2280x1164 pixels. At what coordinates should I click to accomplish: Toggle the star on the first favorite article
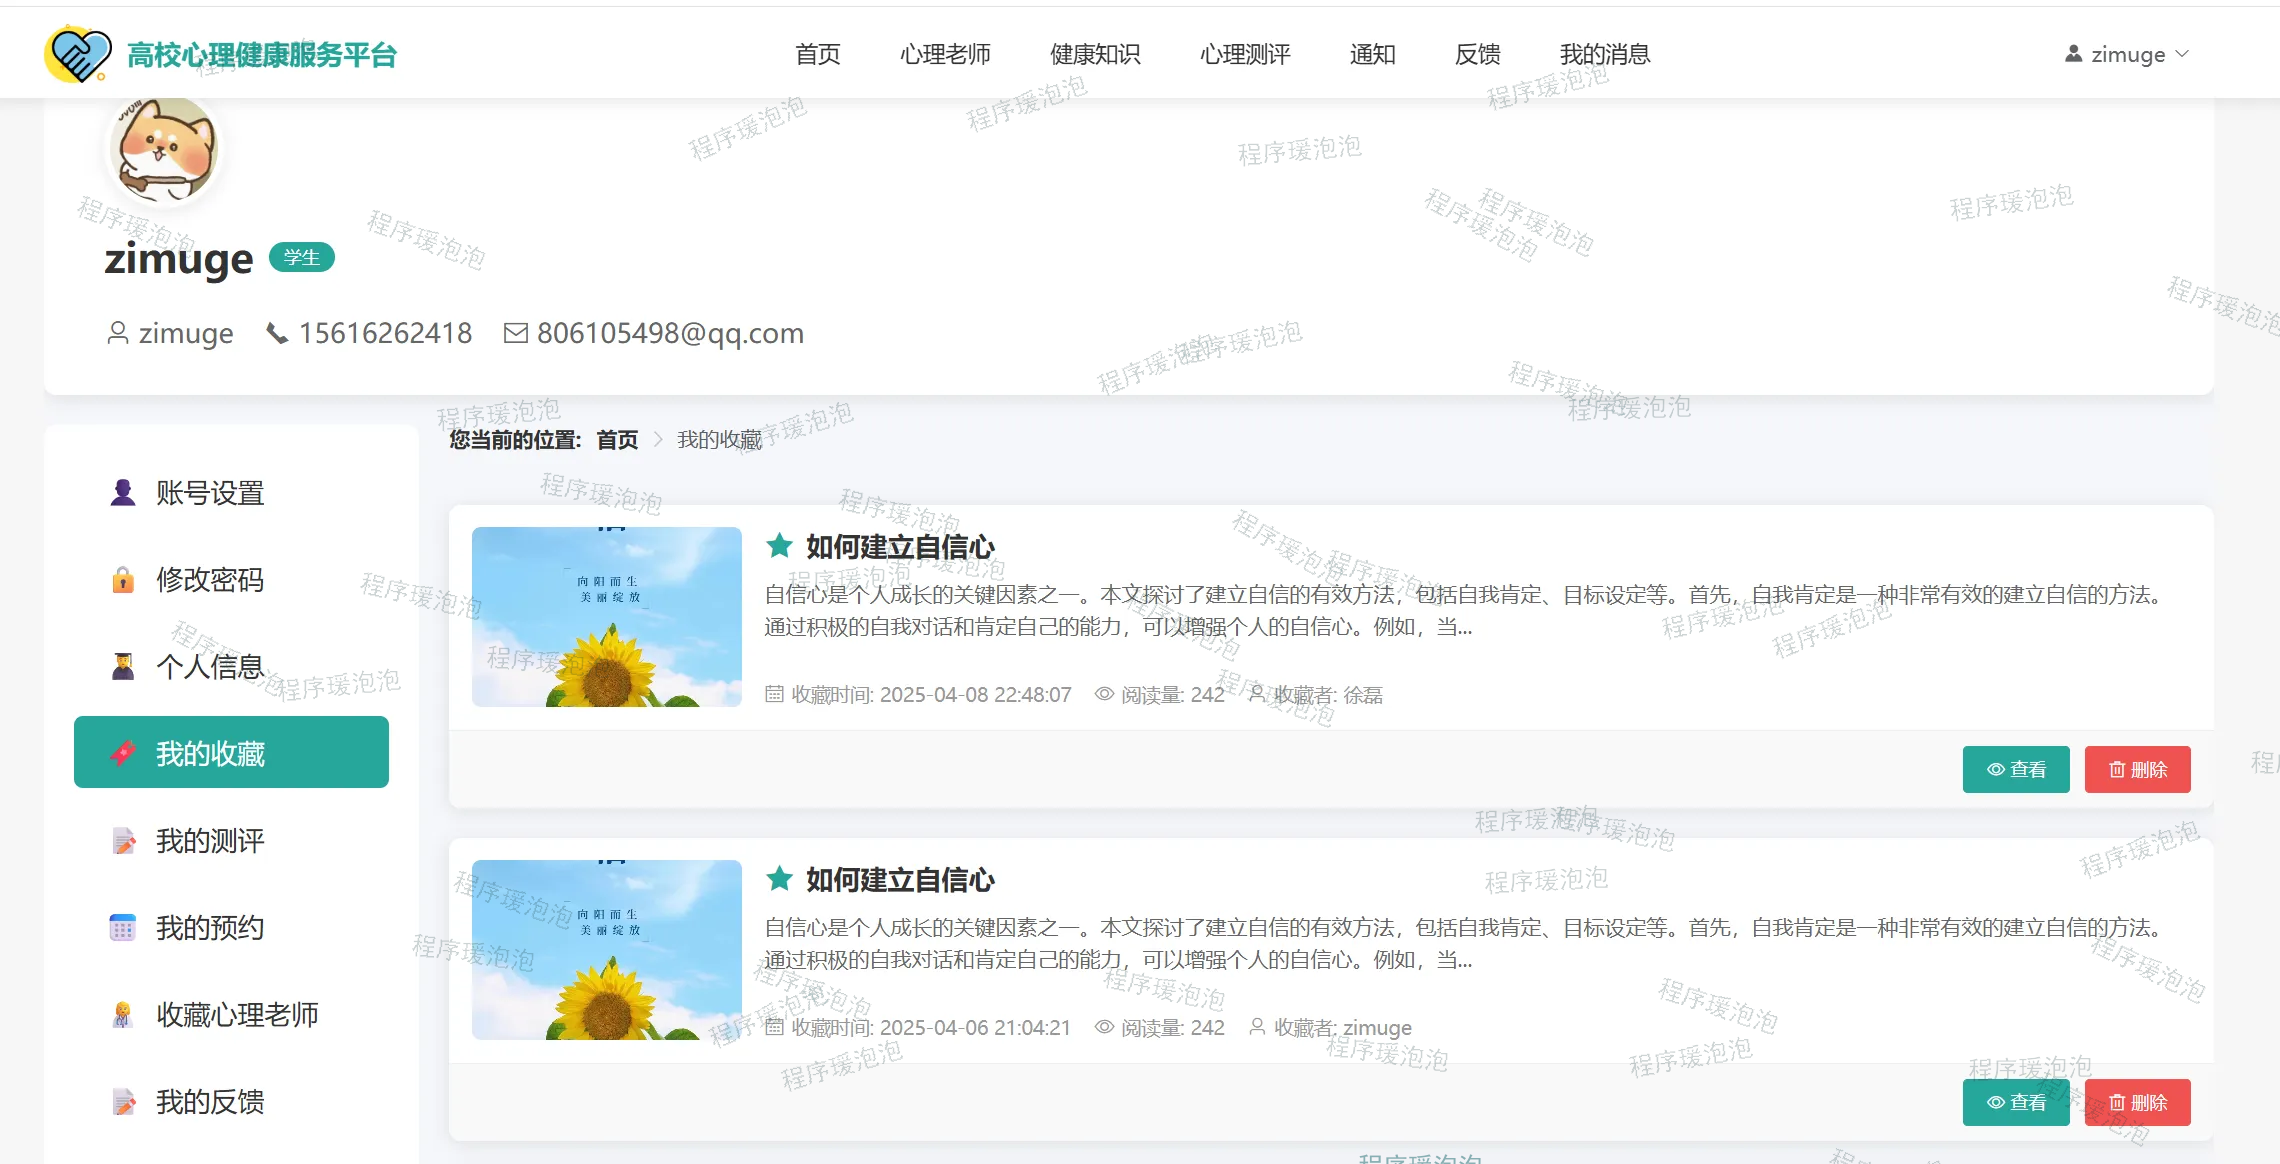(x=779, y=546)
